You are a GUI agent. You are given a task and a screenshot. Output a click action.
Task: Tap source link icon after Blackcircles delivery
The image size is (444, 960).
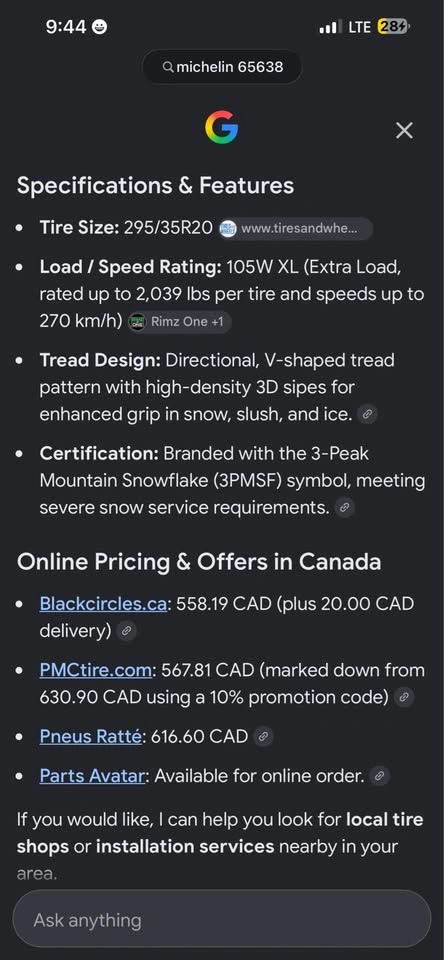(126, 631)
